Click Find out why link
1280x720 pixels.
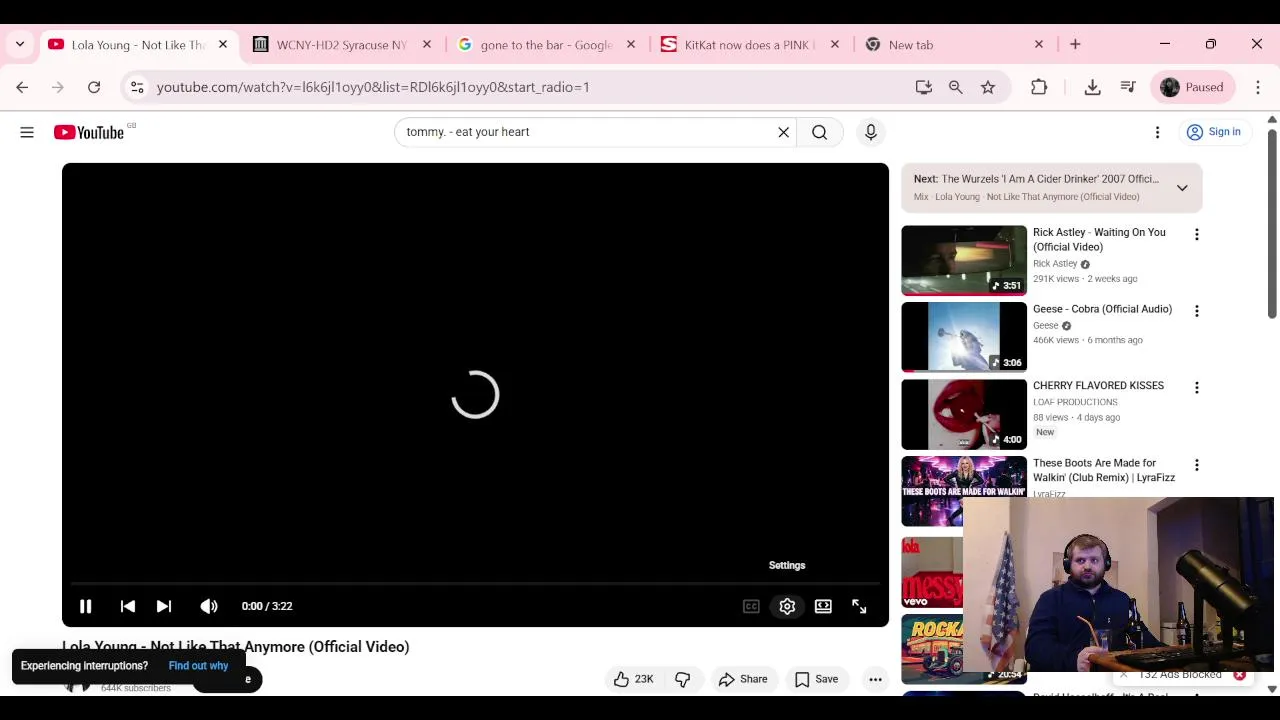(198, 666)
